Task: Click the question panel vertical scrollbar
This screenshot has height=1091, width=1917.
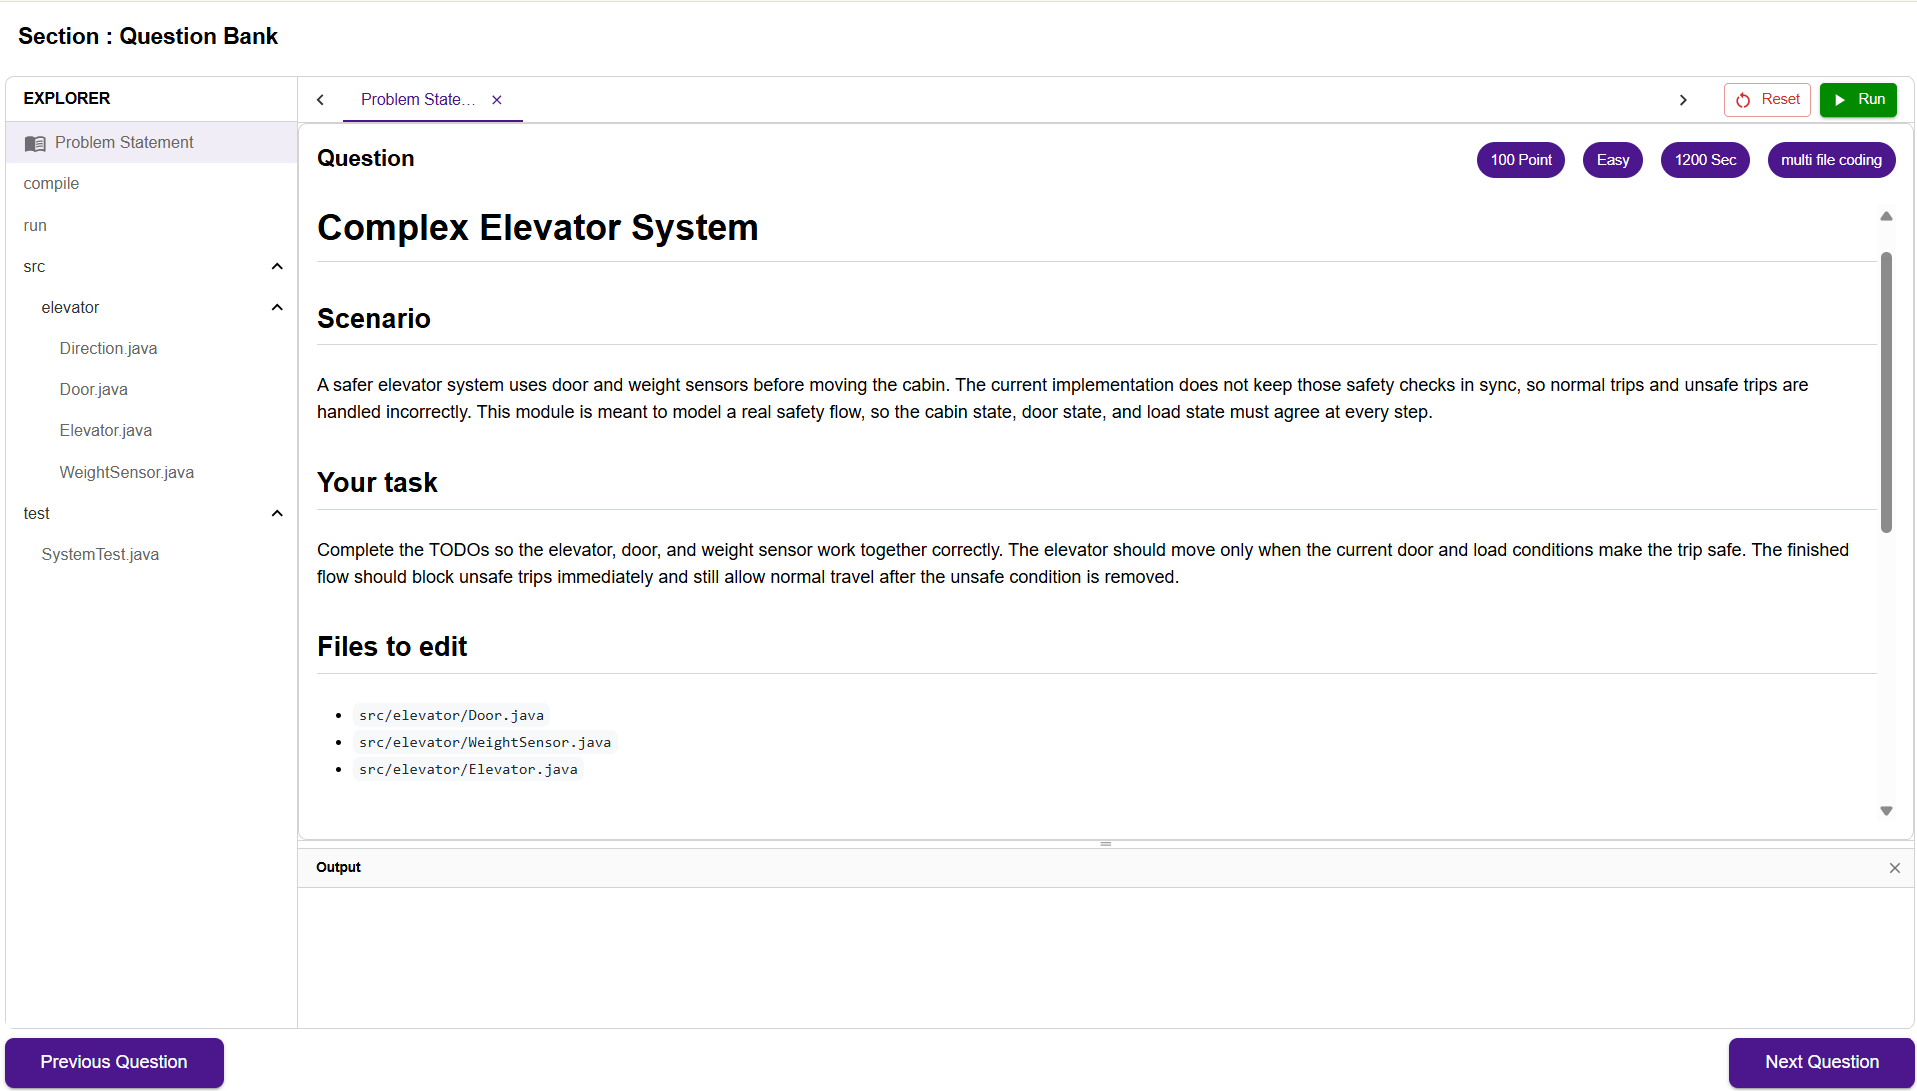Action: [x=1886, y=392]
